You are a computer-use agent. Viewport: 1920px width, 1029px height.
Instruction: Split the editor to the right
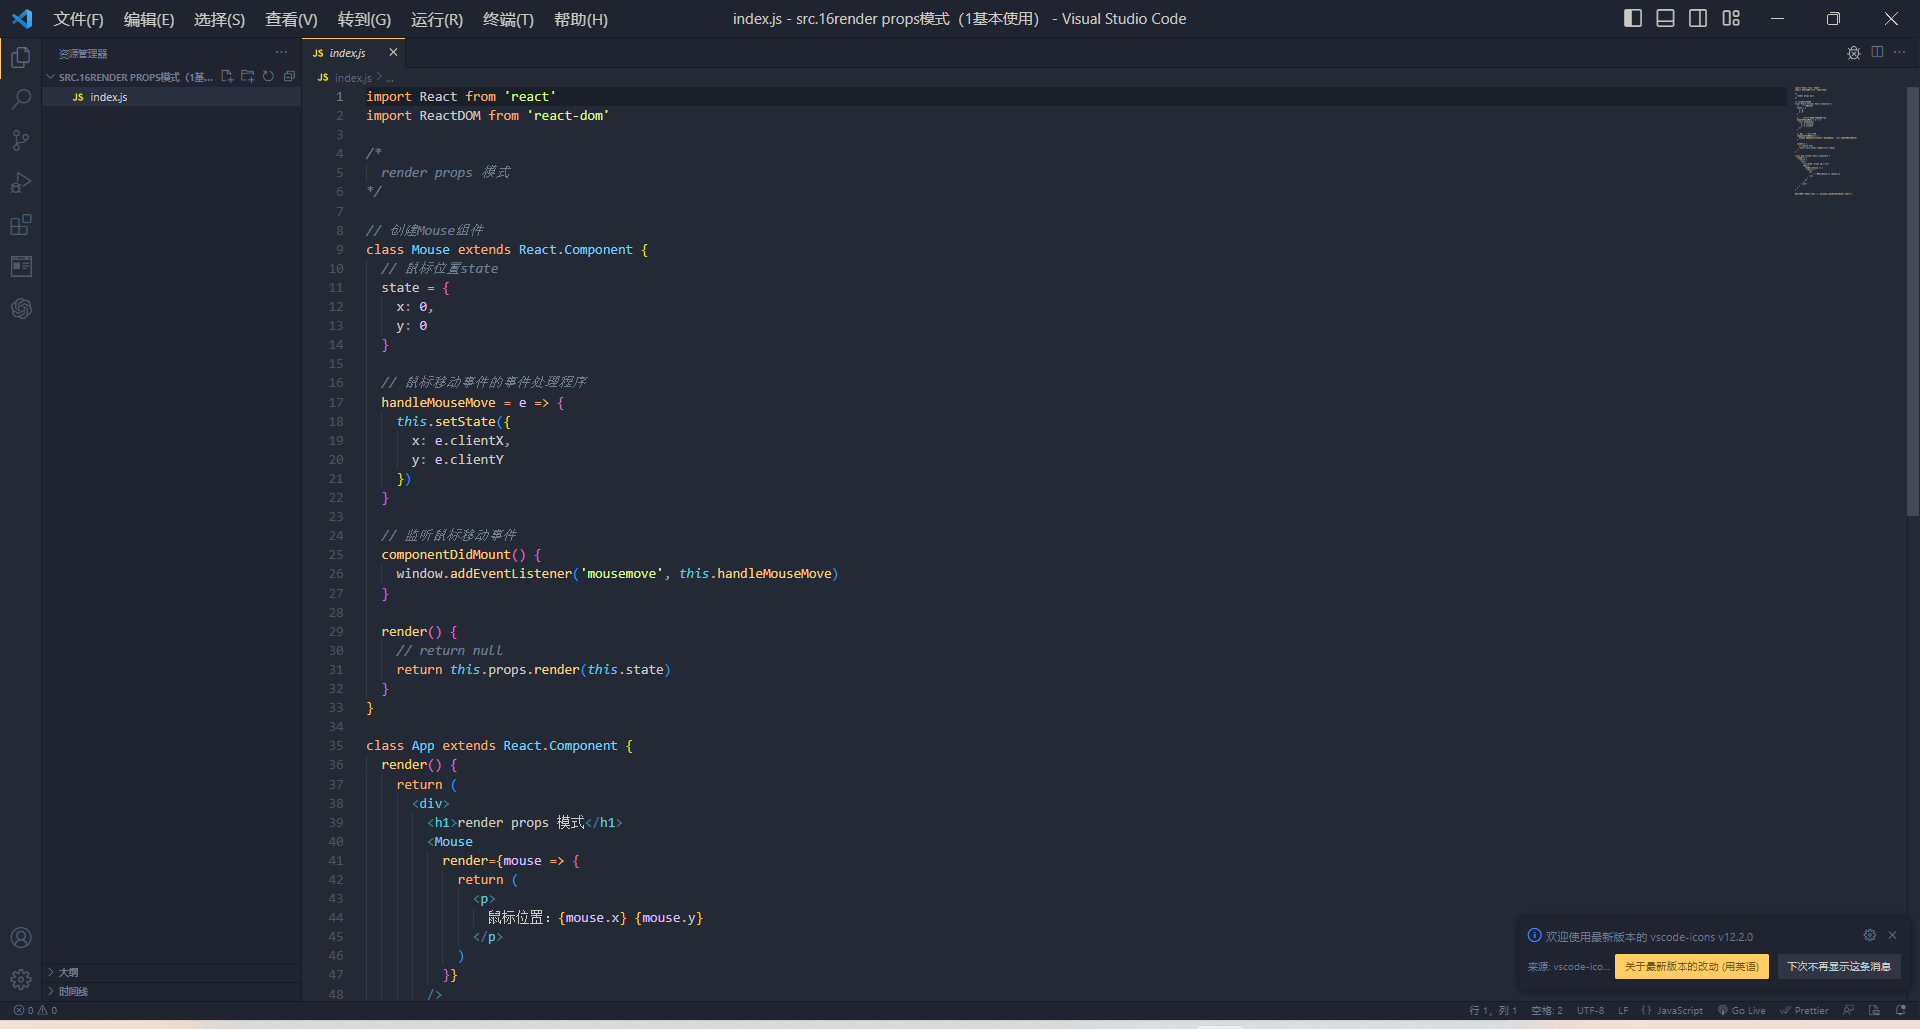[x=1877, y=52]
